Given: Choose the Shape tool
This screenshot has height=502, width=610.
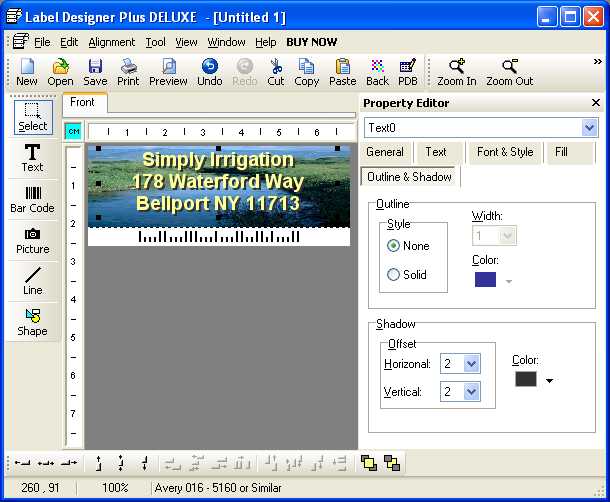Looking at the screenshot, I should click(x=32, y=322).
